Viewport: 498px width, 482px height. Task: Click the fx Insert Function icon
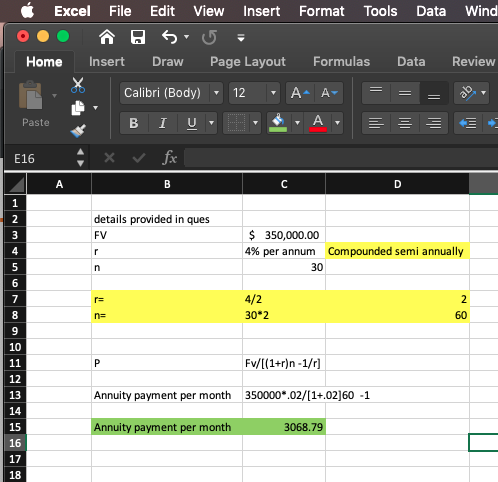169,158
